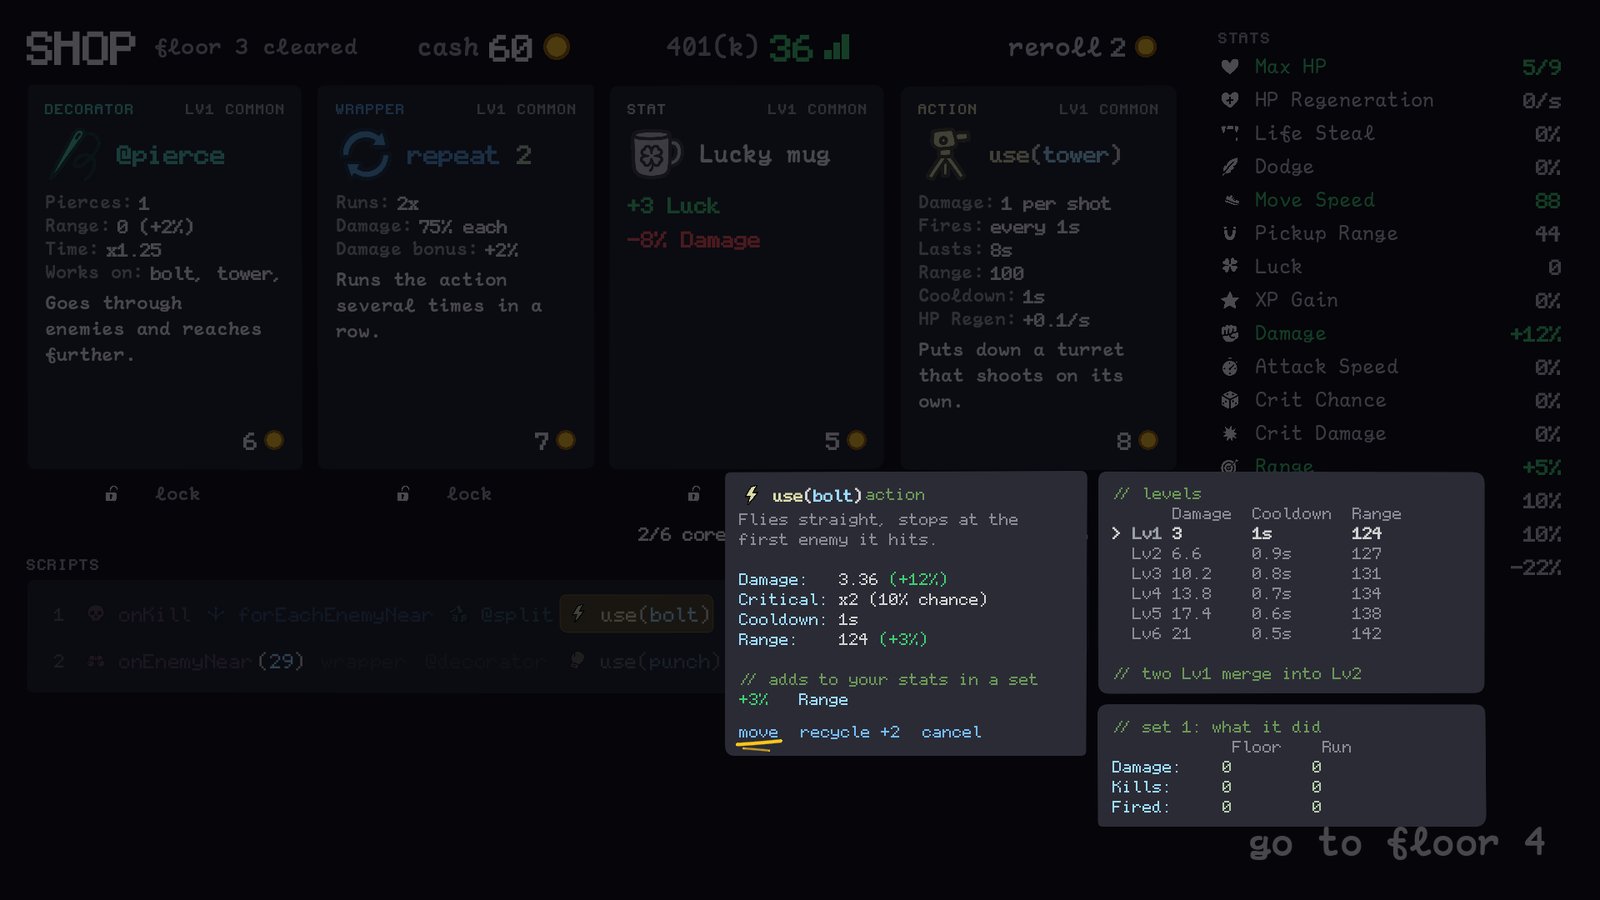Select the Lucky mug clover icon

pos(655,155)
